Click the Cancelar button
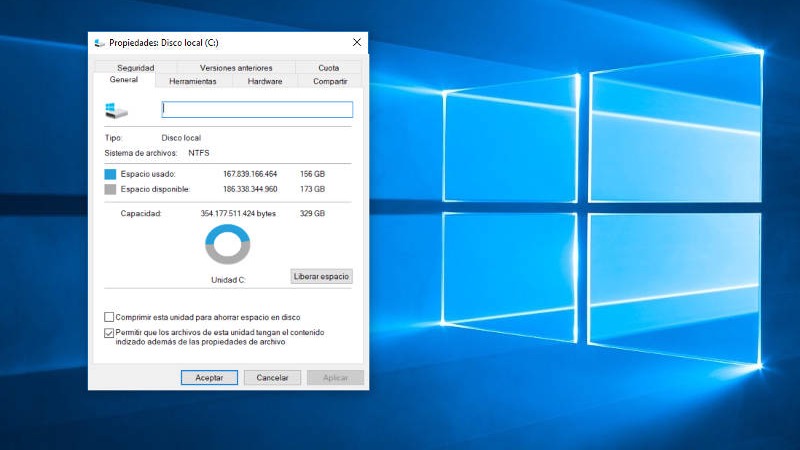This screenshot has height=450, width=800. point(272,378)
